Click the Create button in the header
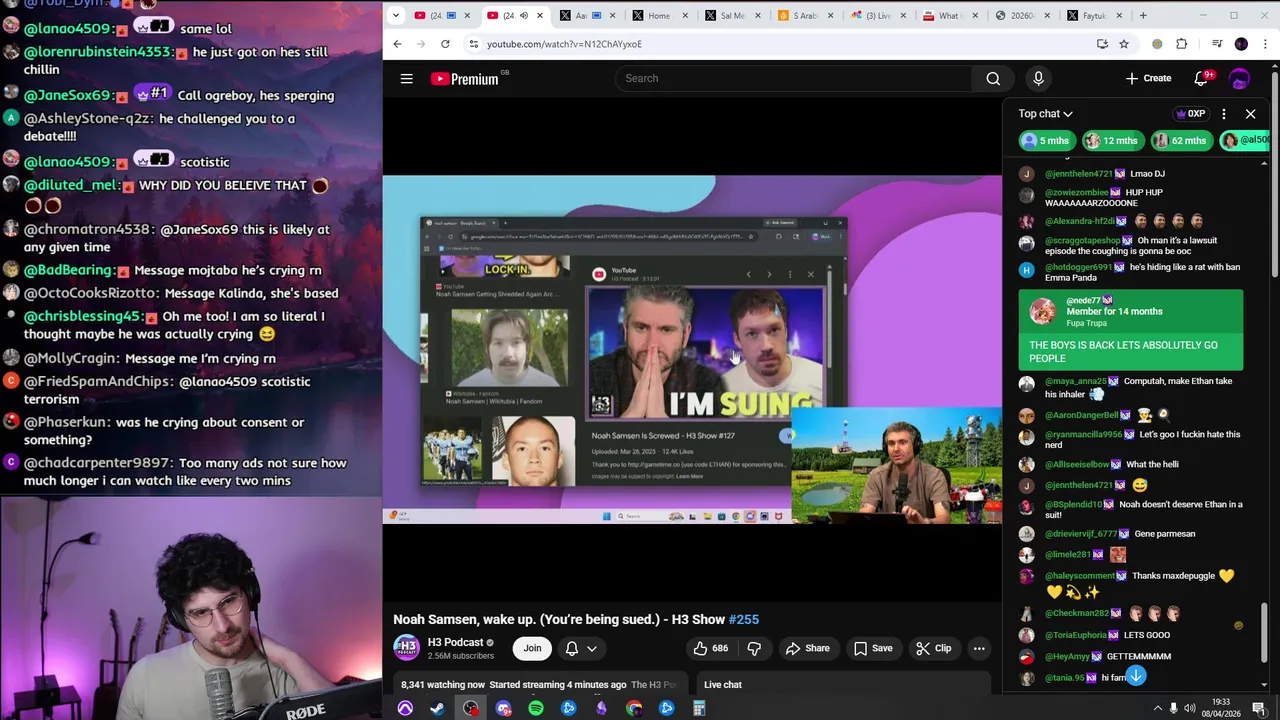The width and height of the screenshot is (1280, 720). (1148, 78)
